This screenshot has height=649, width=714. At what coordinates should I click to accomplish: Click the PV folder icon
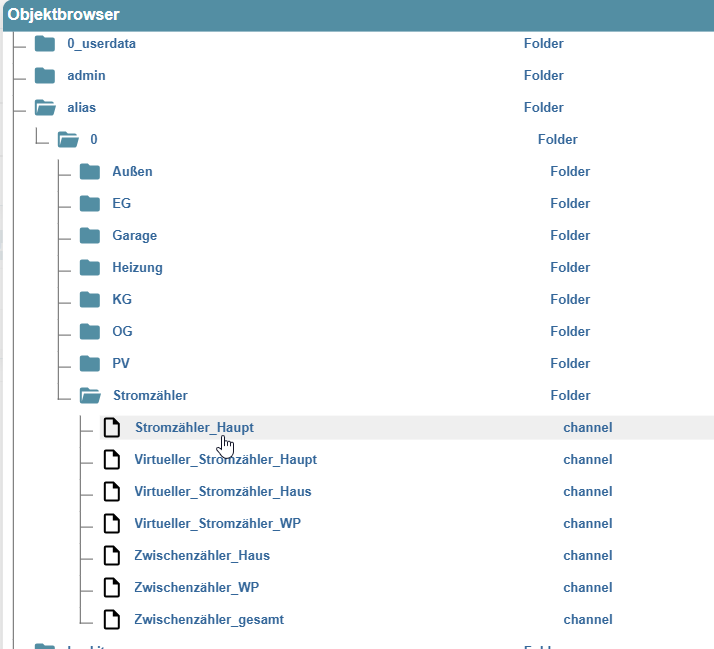(91, 364)
